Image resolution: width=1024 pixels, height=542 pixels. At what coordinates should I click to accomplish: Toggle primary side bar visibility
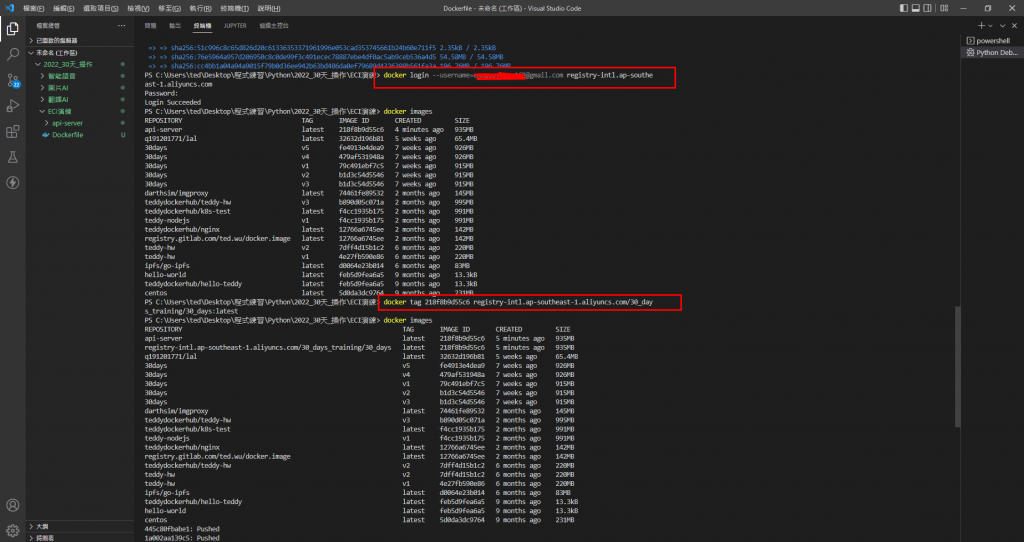904,8
